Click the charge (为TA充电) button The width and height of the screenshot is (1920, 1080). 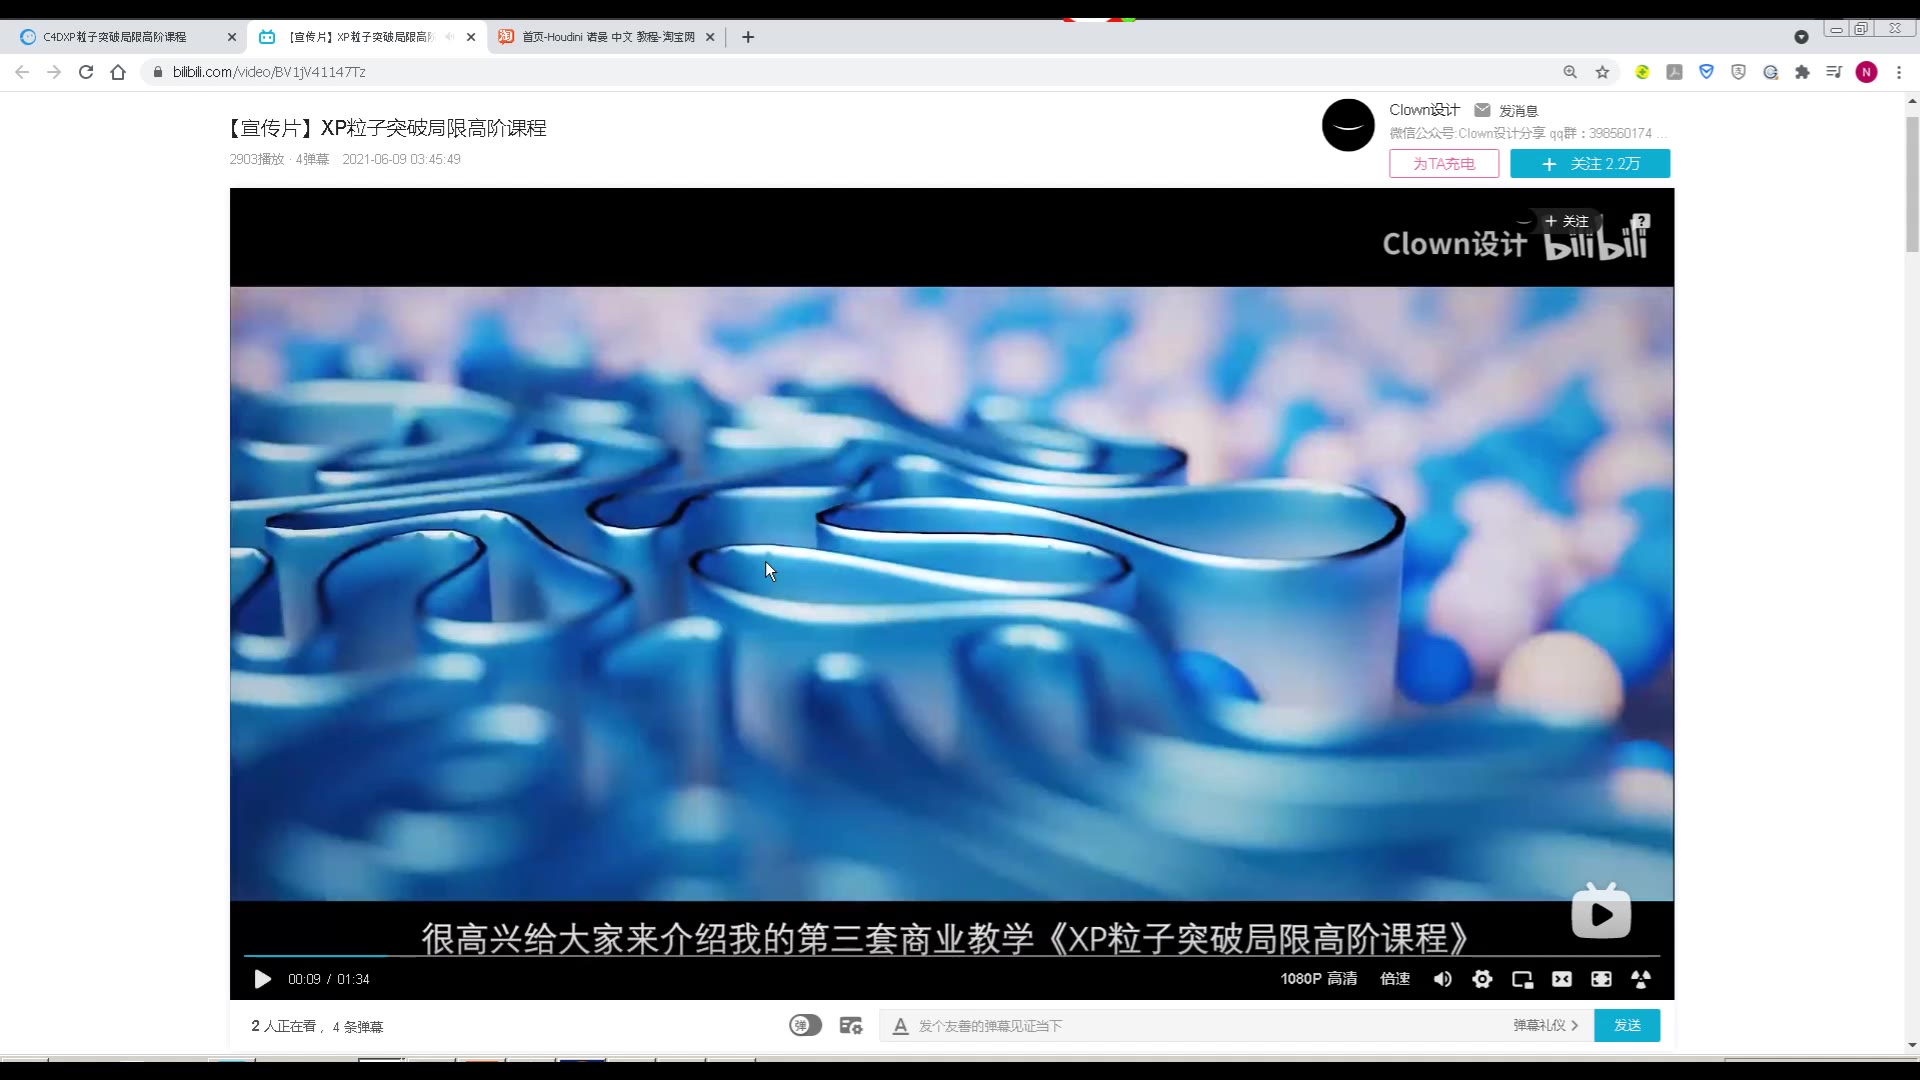pyautogui.click(x=1443, y=163)
